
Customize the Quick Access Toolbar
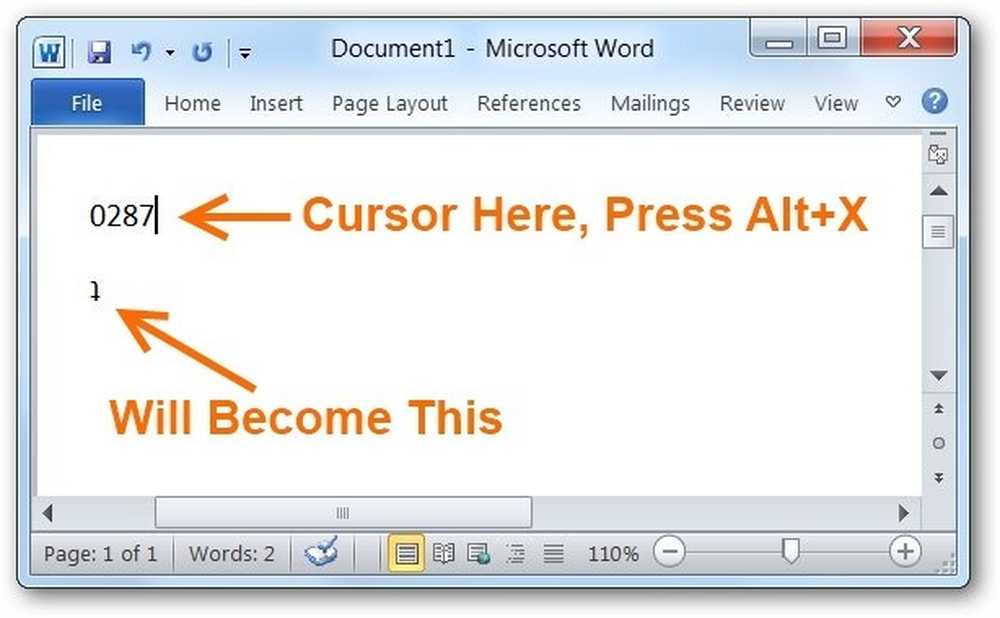coord(245,53)
